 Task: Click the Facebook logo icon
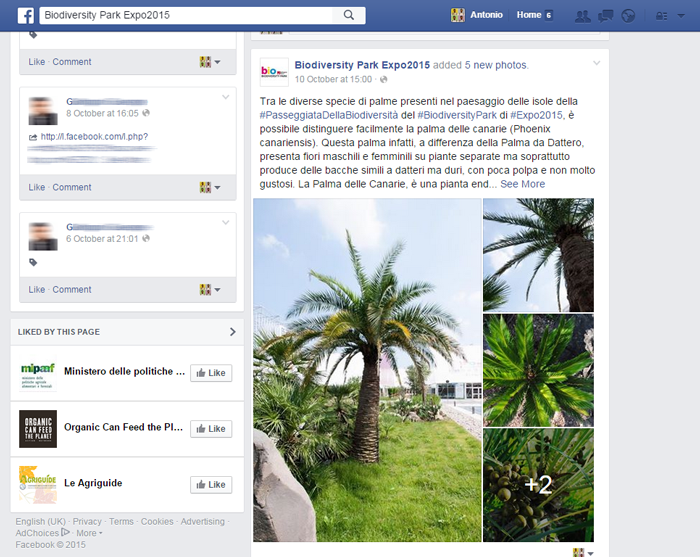coord(26,15)
